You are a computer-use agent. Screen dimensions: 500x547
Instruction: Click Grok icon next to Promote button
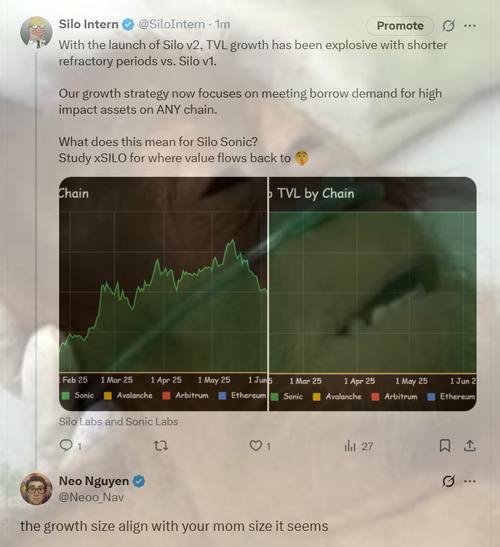448,25
